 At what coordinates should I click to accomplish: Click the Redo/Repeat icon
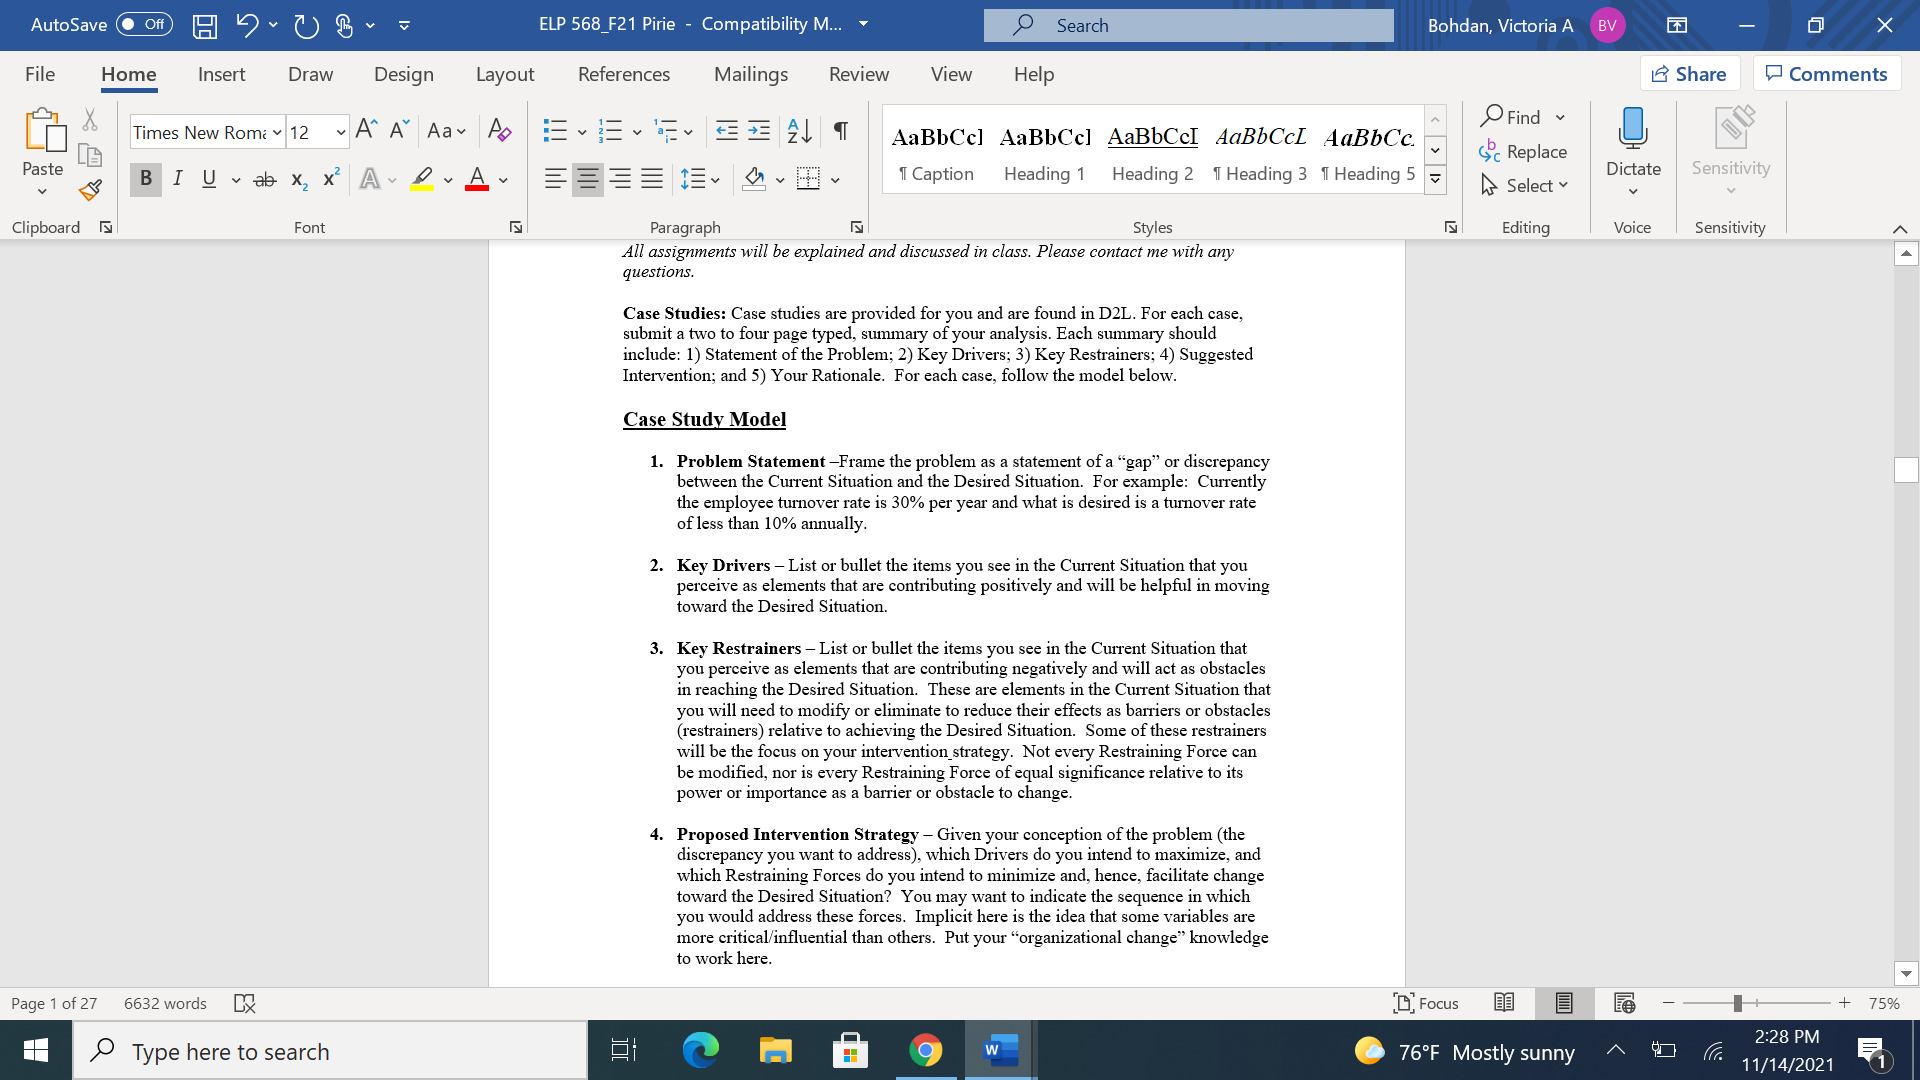click(307, 26)
